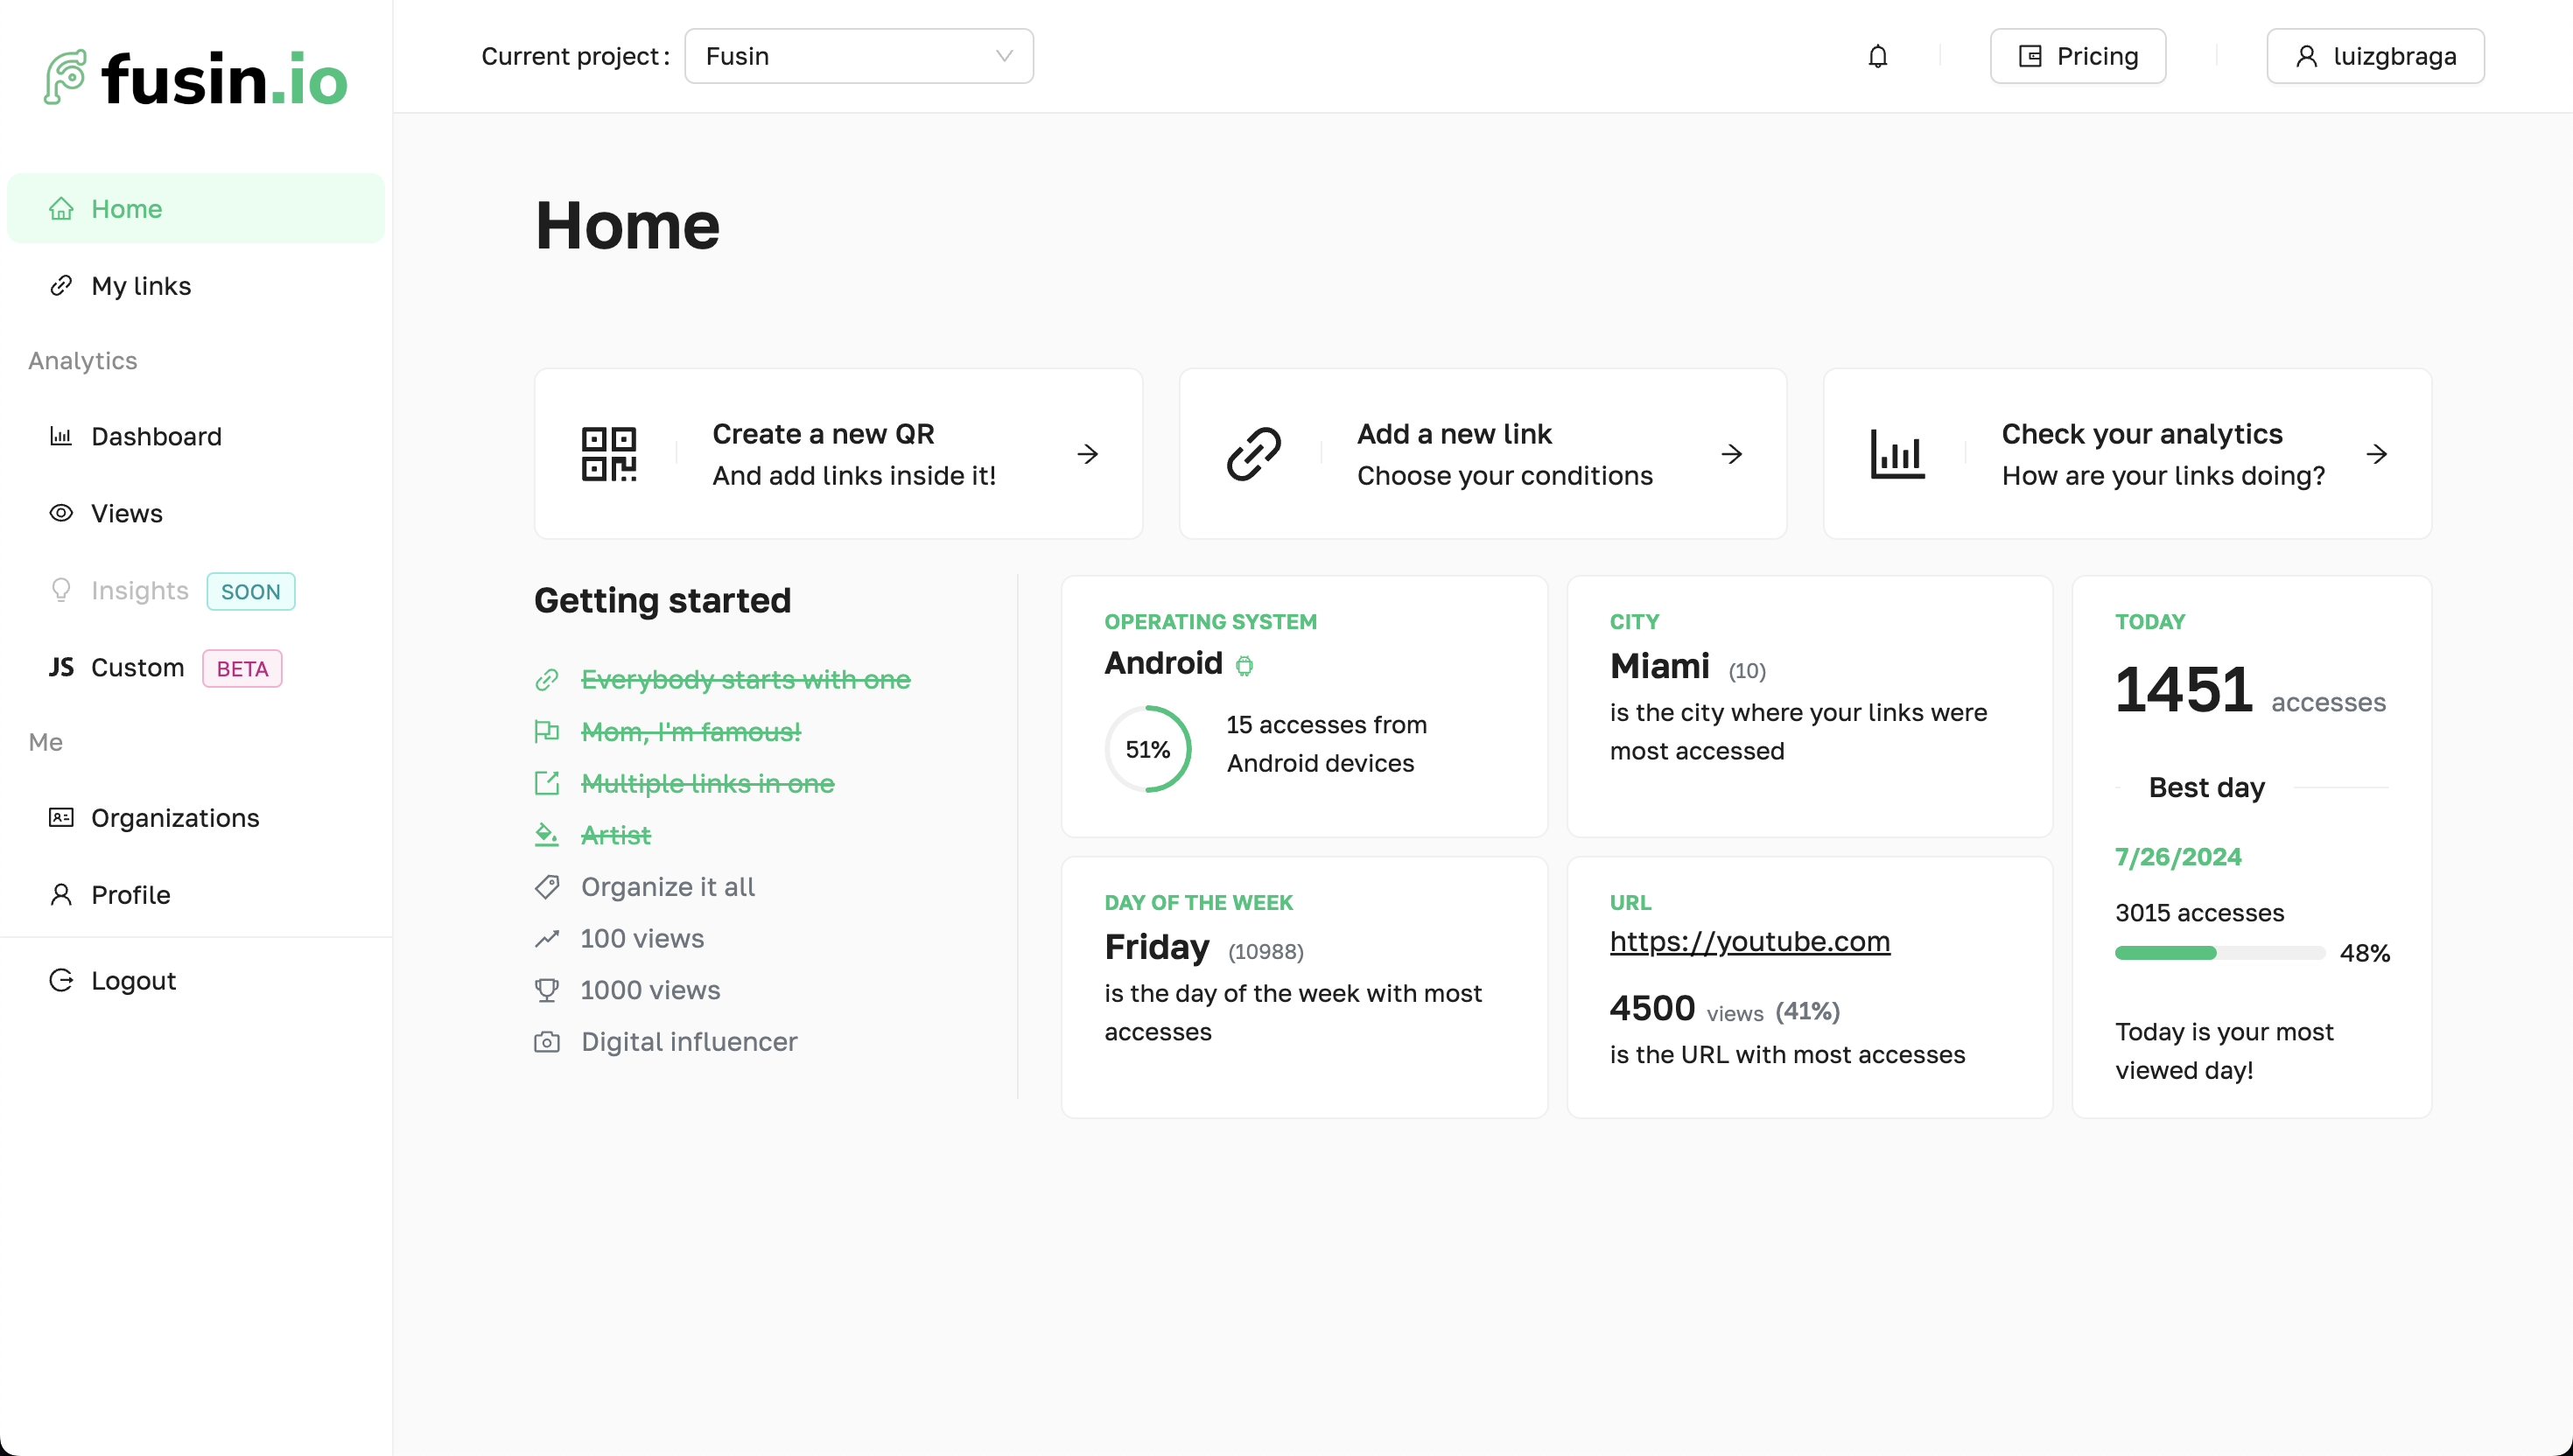The image size is (2573, 1456).
Task: Click the Android robot icon
Action: click(x=1244, y=665)
